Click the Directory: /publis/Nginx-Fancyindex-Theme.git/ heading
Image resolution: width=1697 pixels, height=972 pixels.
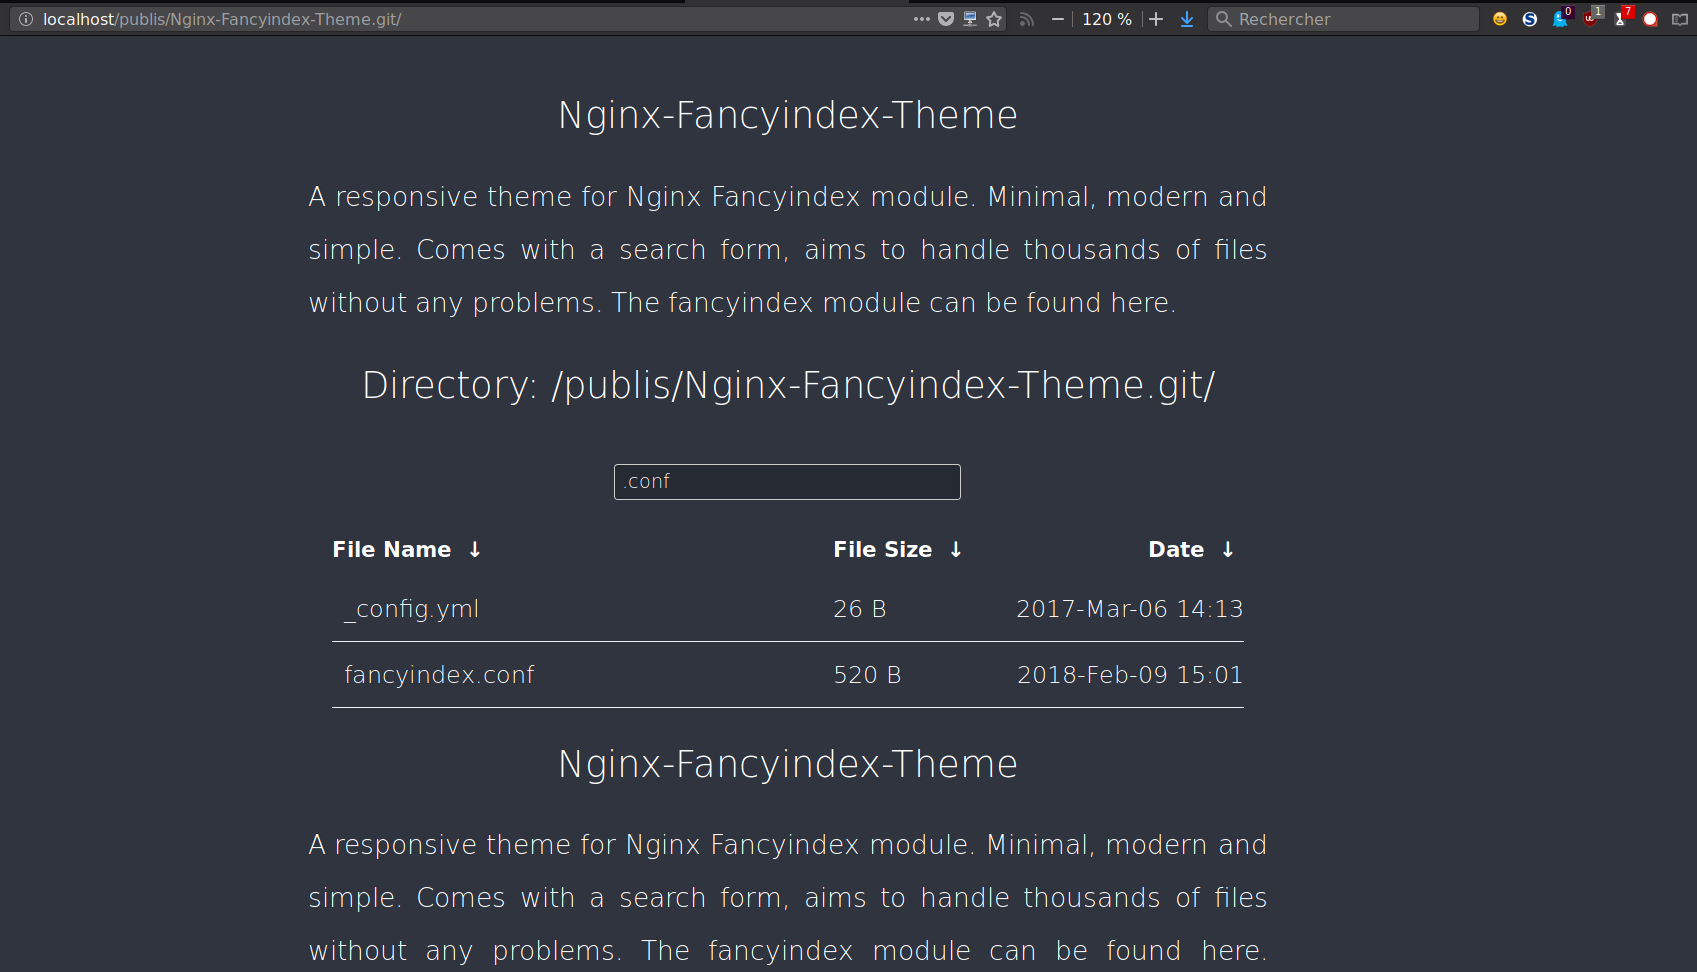788,386
